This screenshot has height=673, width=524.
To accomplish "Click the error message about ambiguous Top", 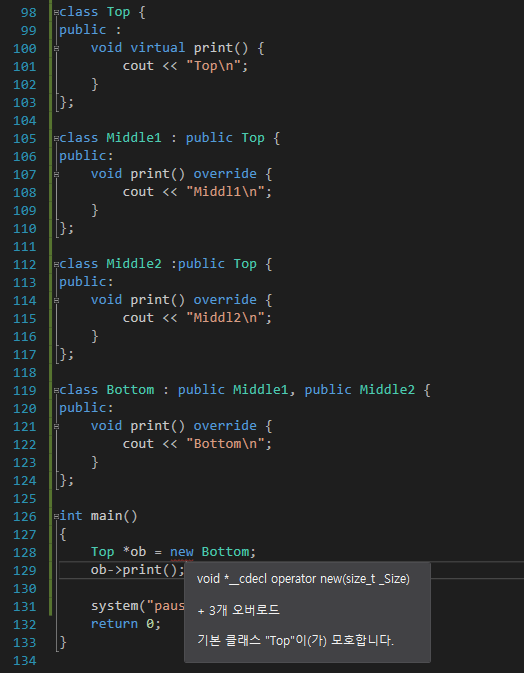I will 295,640.
